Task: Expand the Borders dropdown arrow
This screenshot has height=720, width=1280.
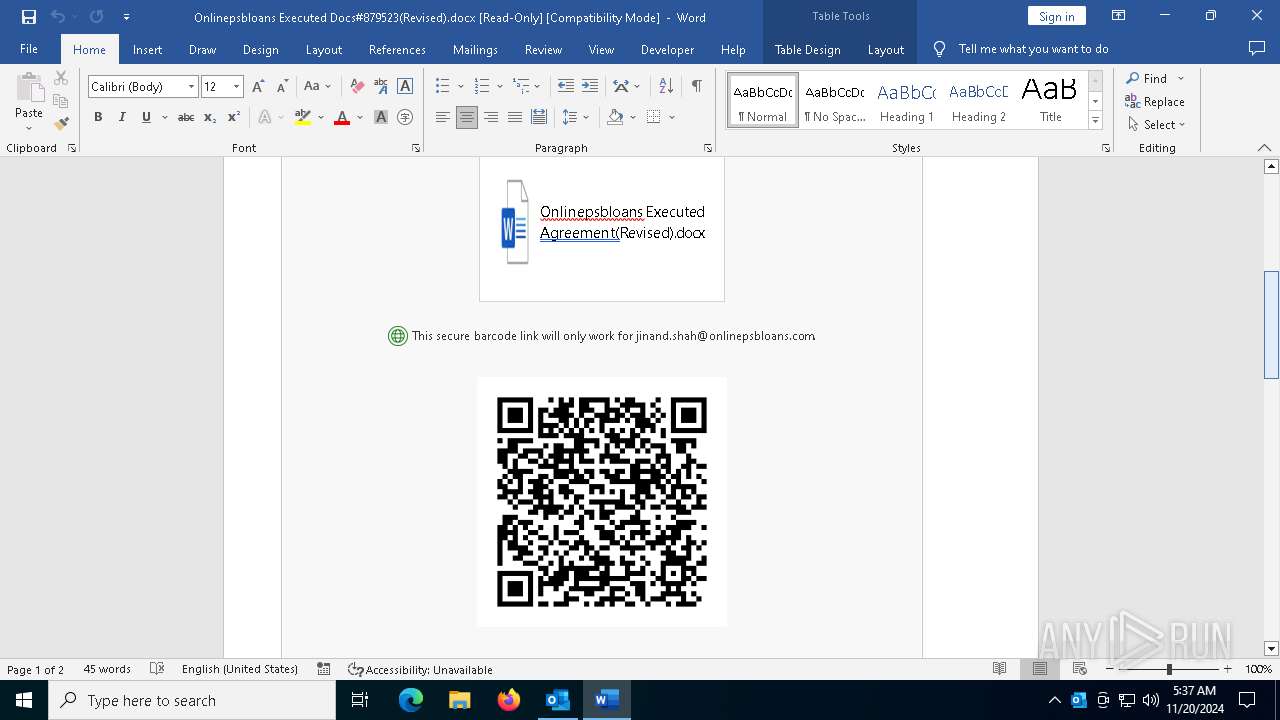Action: tap(672, 117)
